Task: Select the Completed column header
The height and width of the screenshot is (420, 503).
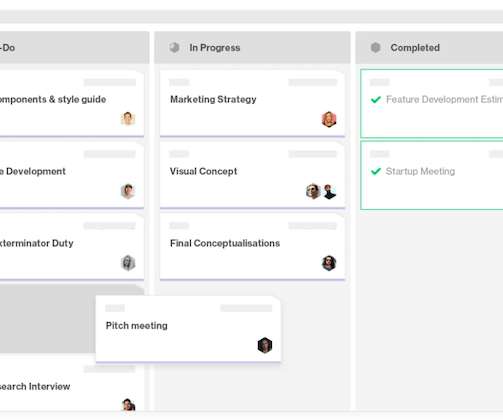Action: tap(429, 48)
